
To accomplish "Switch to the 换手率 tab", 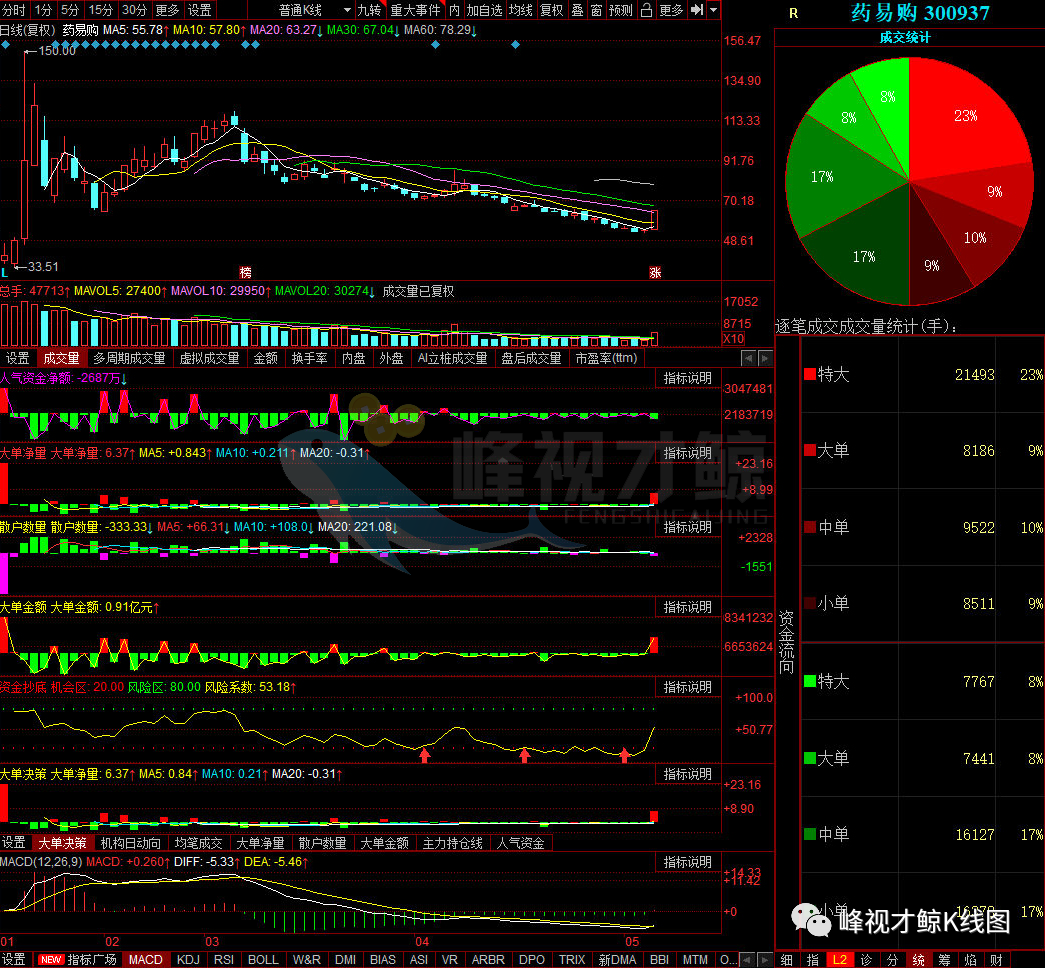I will tap(309, 359).
